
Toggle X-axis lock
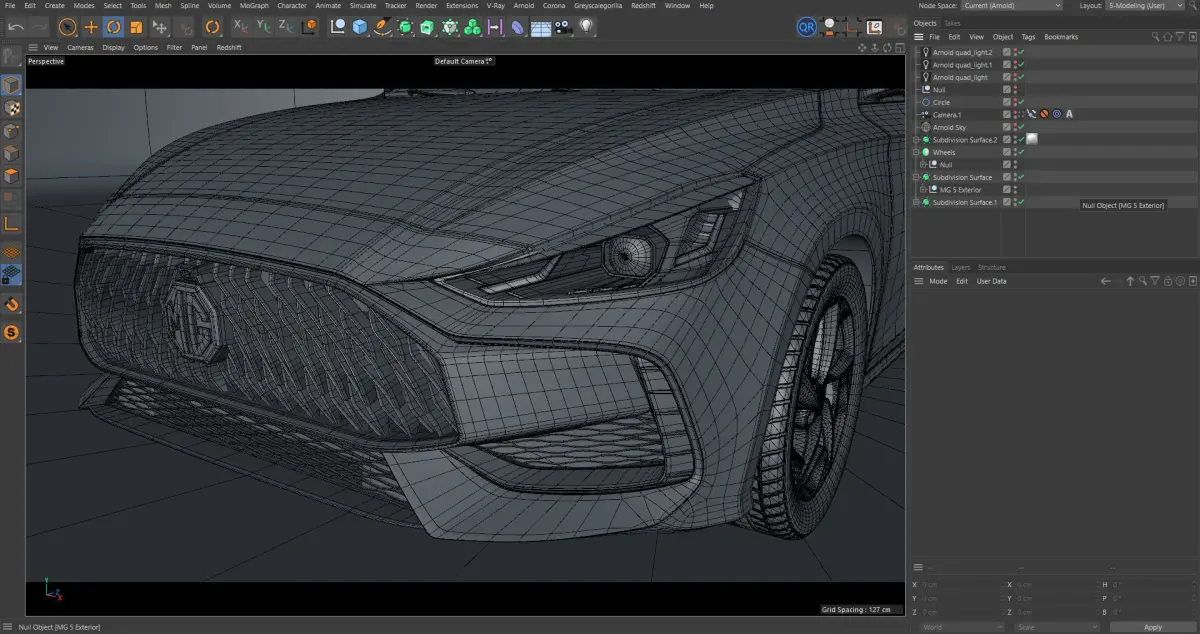pos(240,27)
